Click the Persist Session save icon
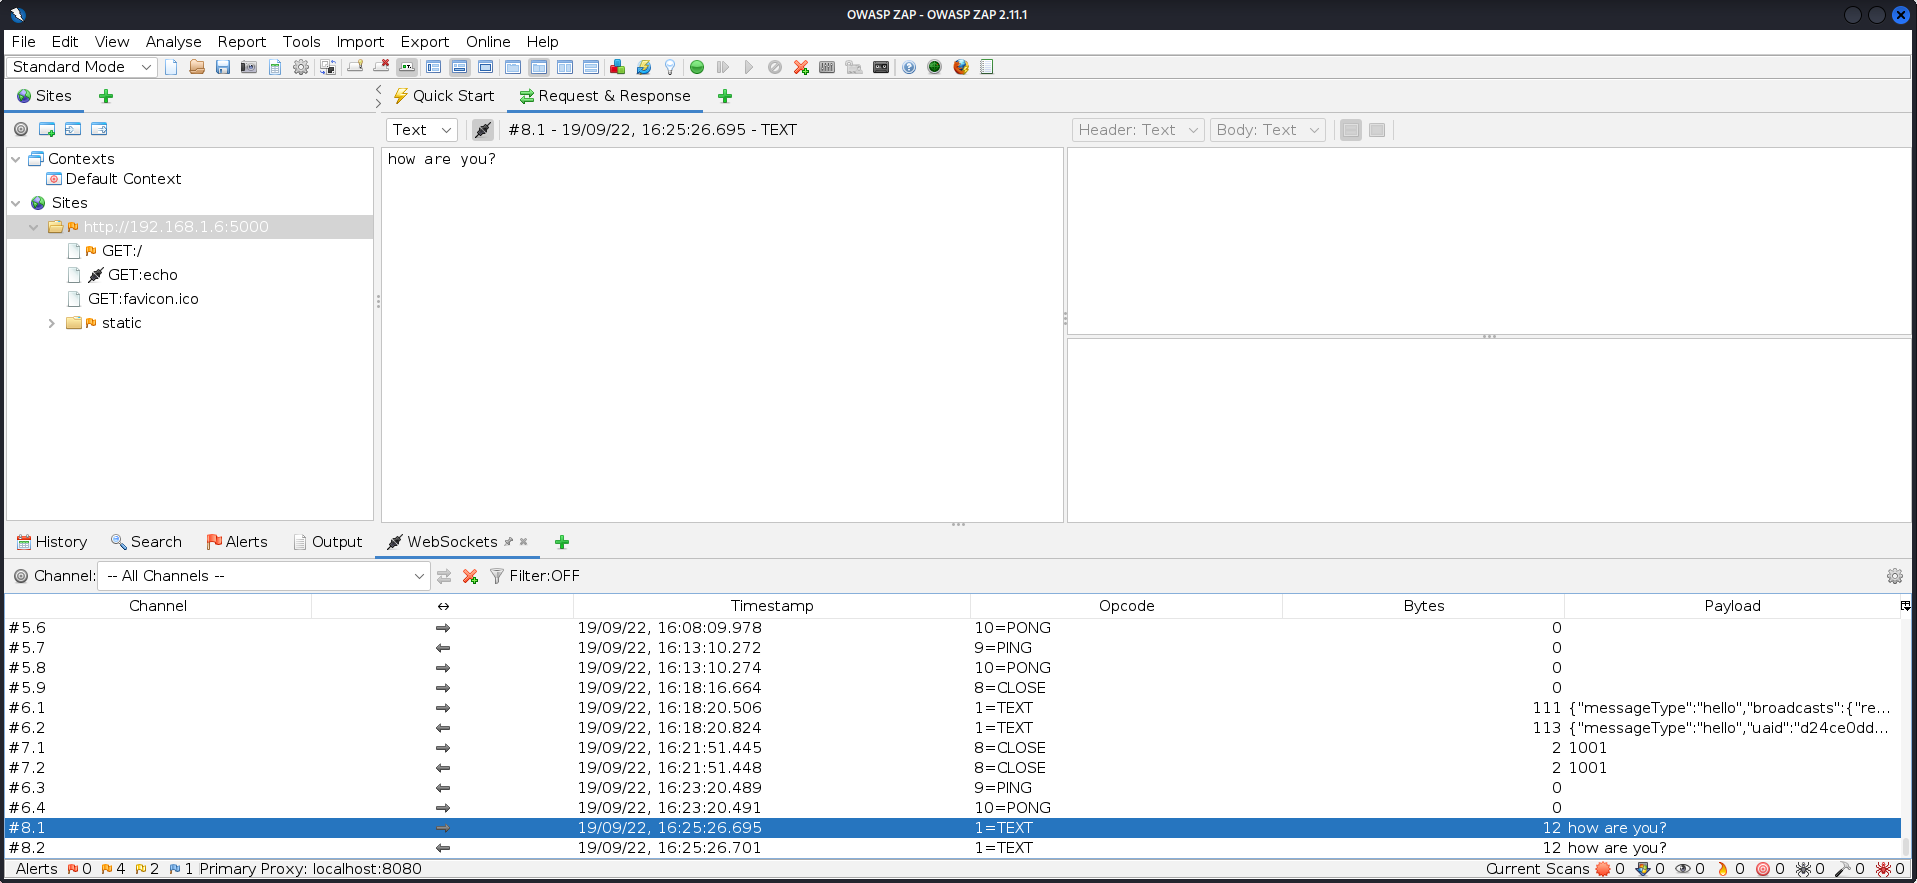Screen dimensions: 1917x883 click(223, 67)
